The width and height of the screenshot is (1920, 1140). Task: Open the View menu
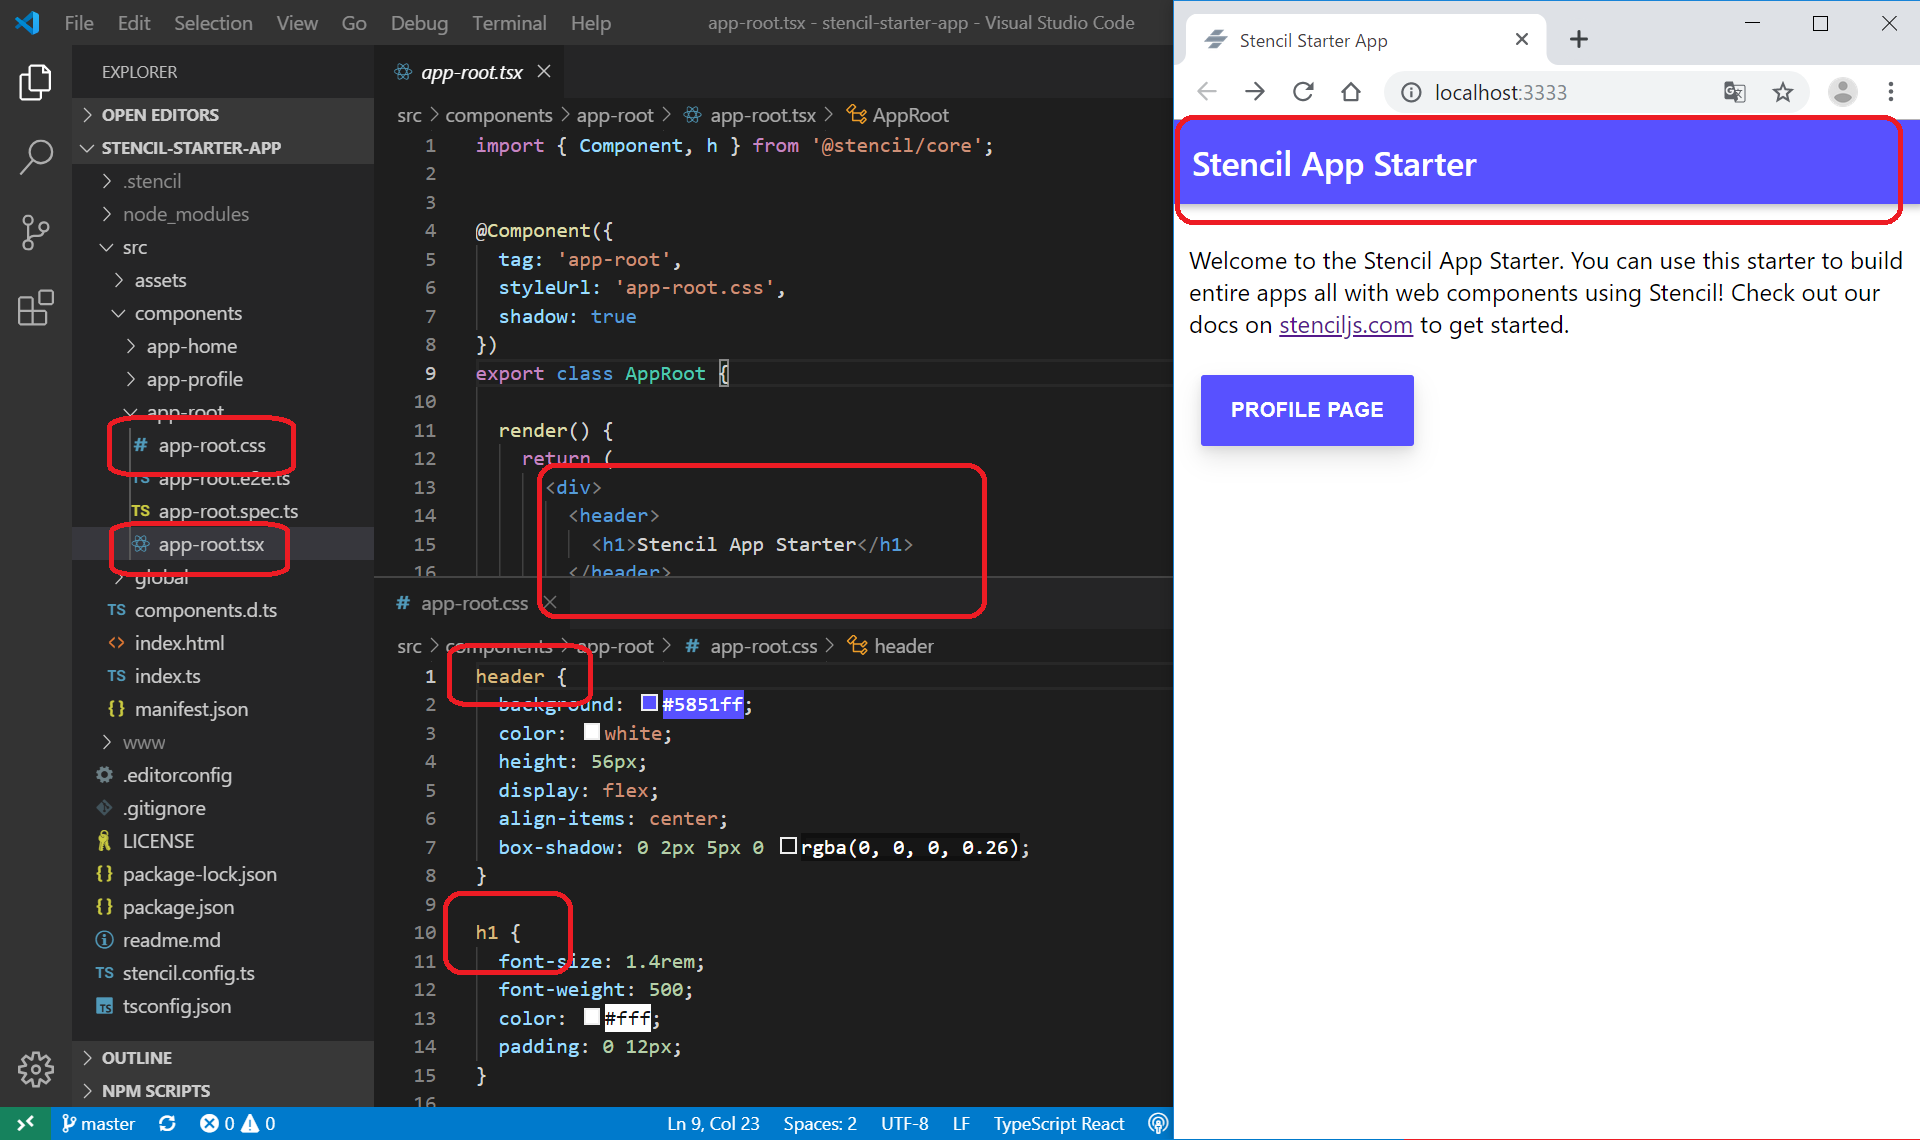[x=297, y=22]
